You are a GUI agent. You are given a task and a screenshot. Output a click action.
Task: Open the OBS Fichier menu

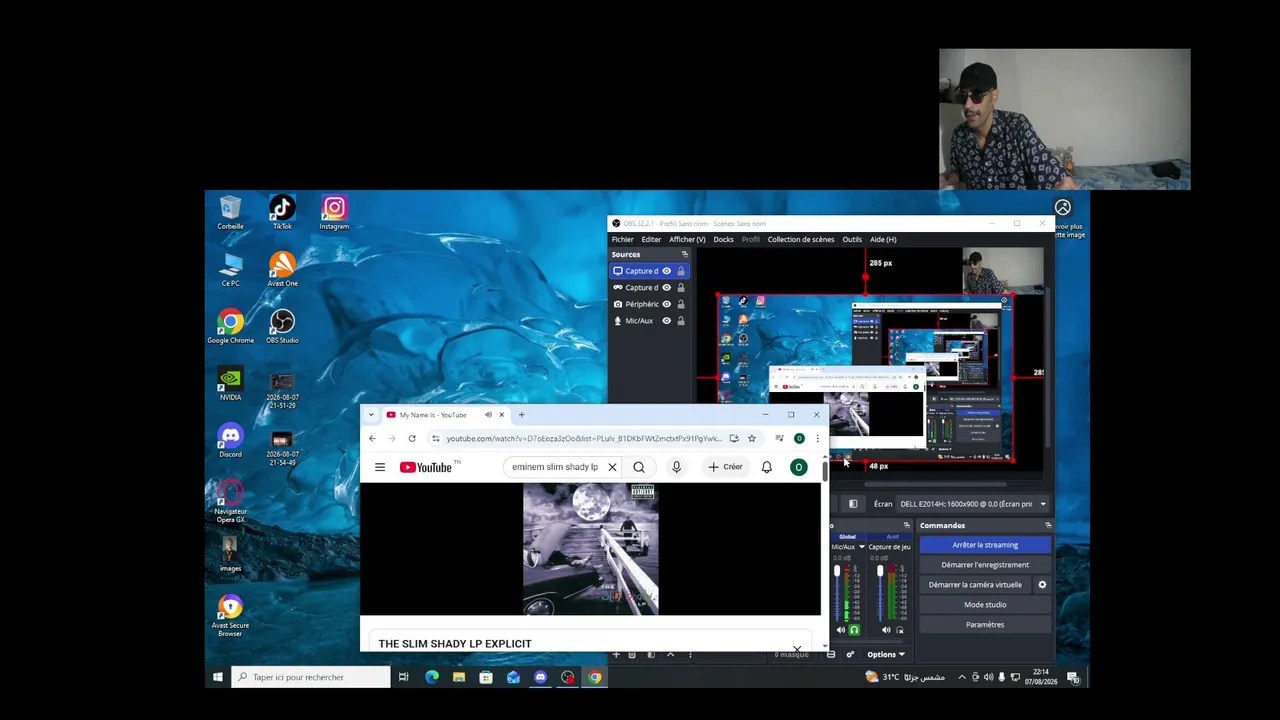(622, 239)
